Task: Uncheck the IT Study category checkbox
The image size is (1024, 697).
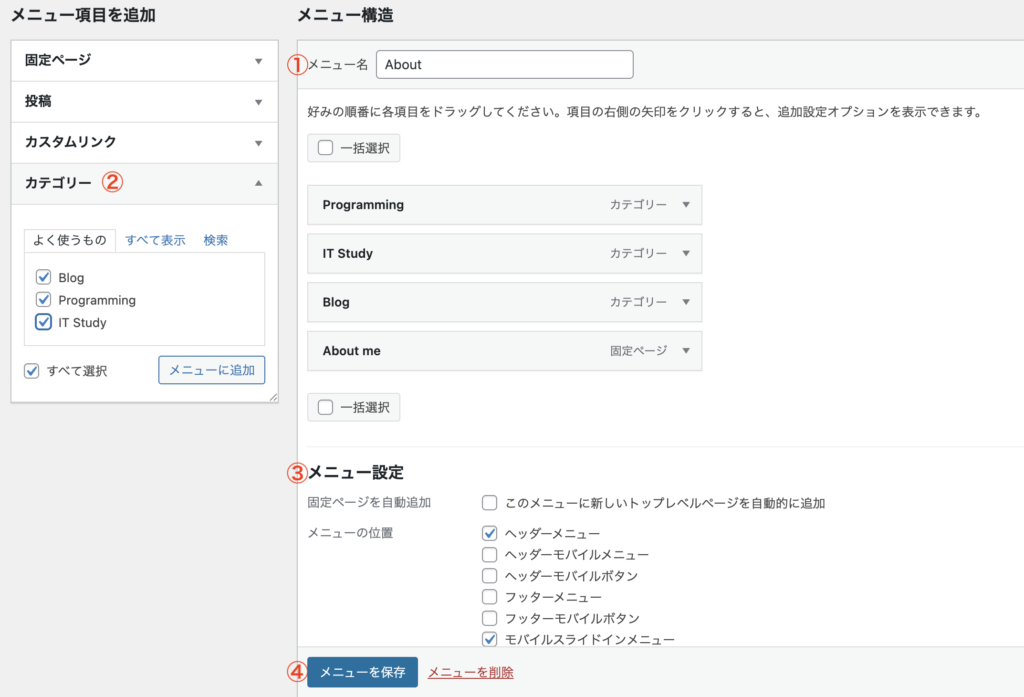Action: click(43, 322)
